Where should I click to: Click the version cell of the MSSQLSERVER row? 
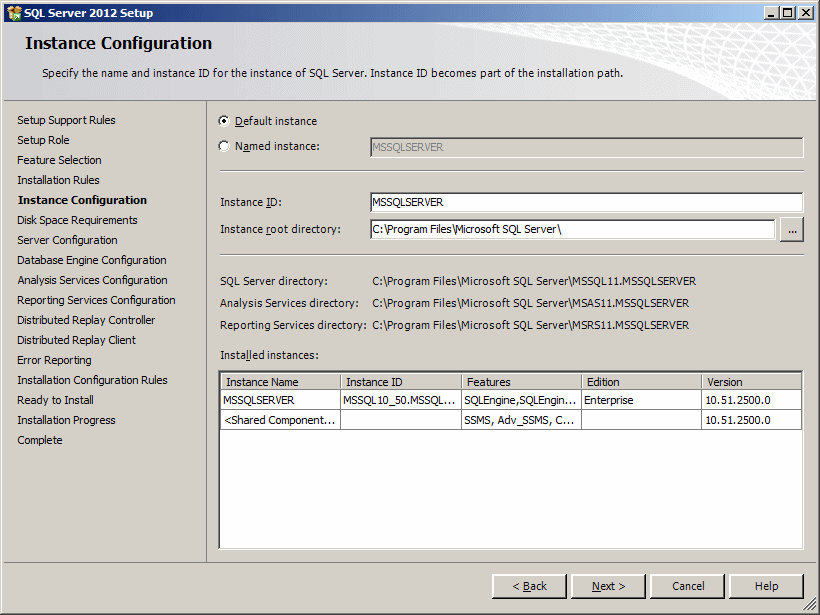point(751,400)
